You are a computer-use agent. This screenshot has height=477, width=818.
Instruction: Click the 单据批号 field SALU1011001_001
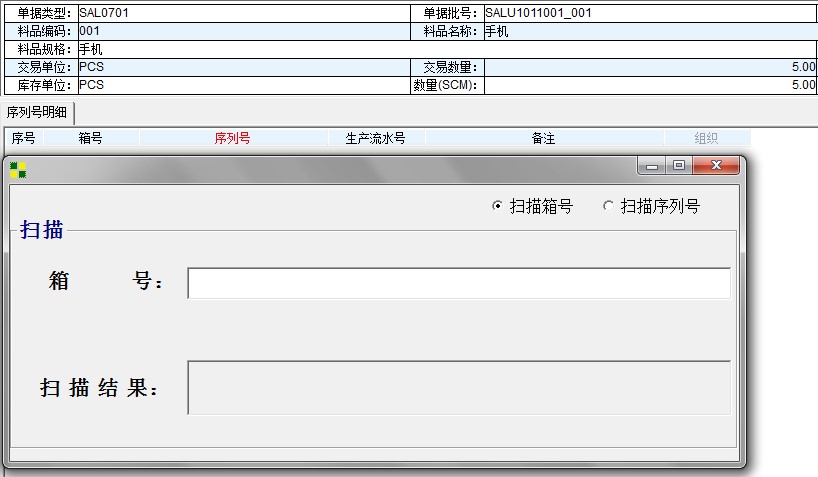click(648, 13)
